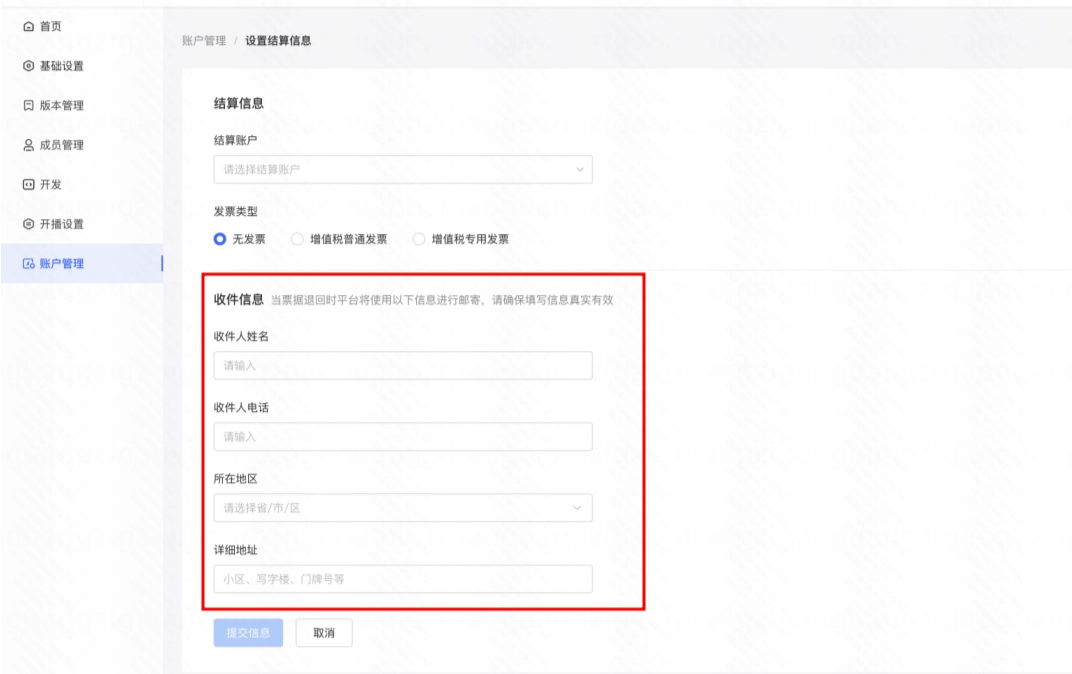This screenshot has width=1072, height=674.
Task: Click the hexagon icon beside 基础设置
Action: click(28, 66)
